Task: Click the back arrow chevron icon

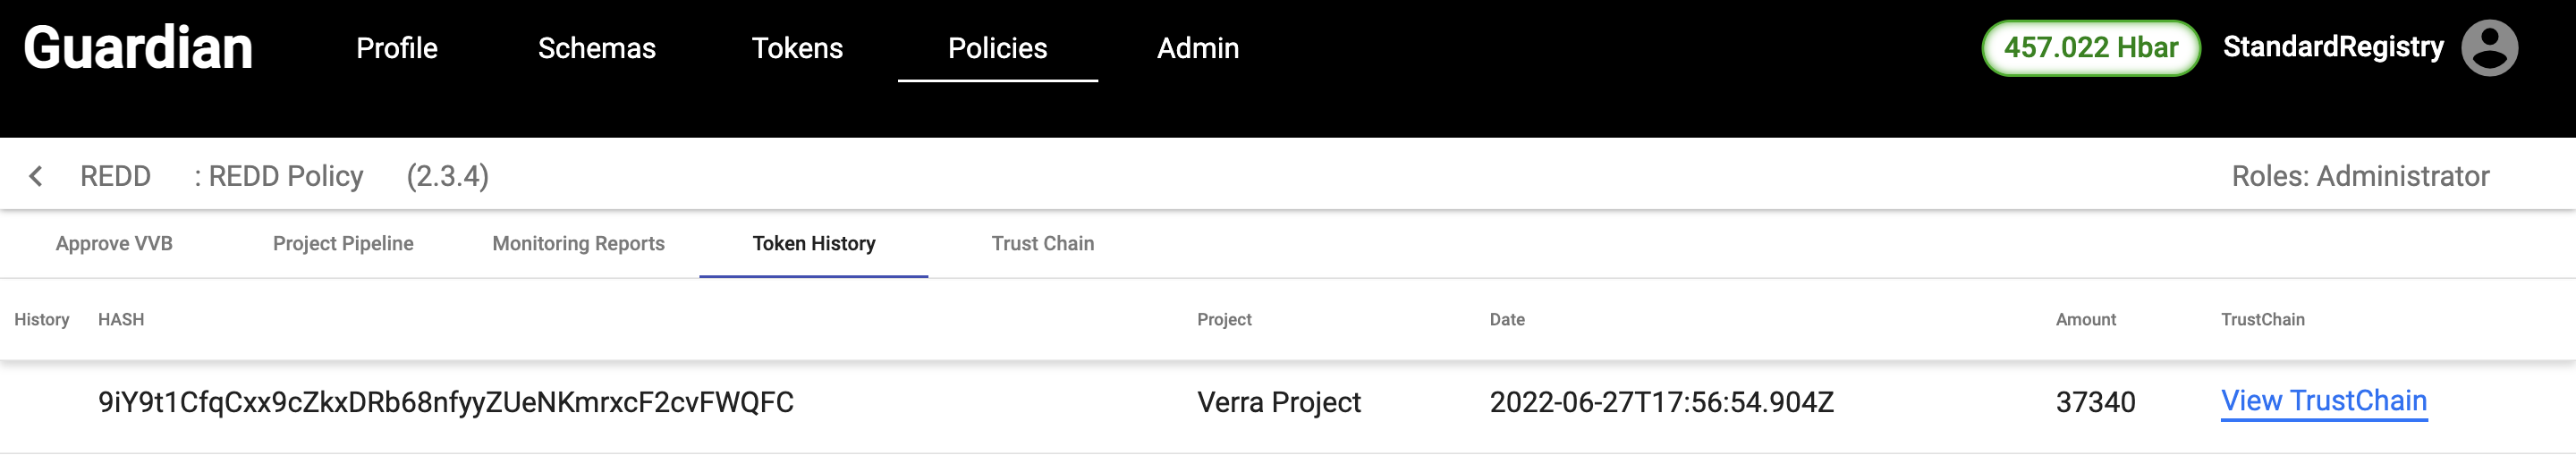Action: tap(36, 176)
